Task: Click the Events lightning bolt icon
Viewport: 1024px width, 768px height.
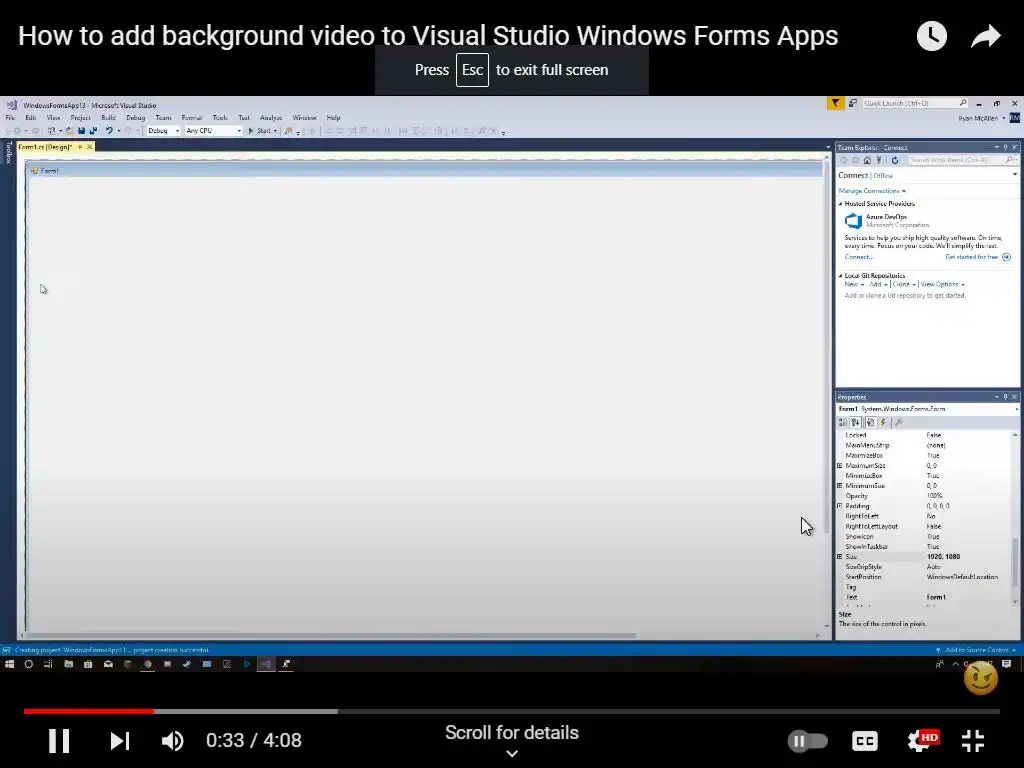Action: (883, 423)
